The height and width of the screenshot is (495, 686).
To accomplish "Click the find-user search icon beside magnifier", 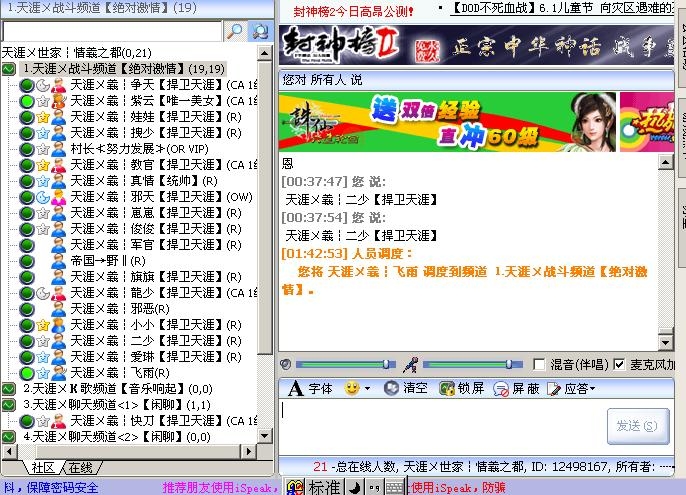I will [259, 31].
